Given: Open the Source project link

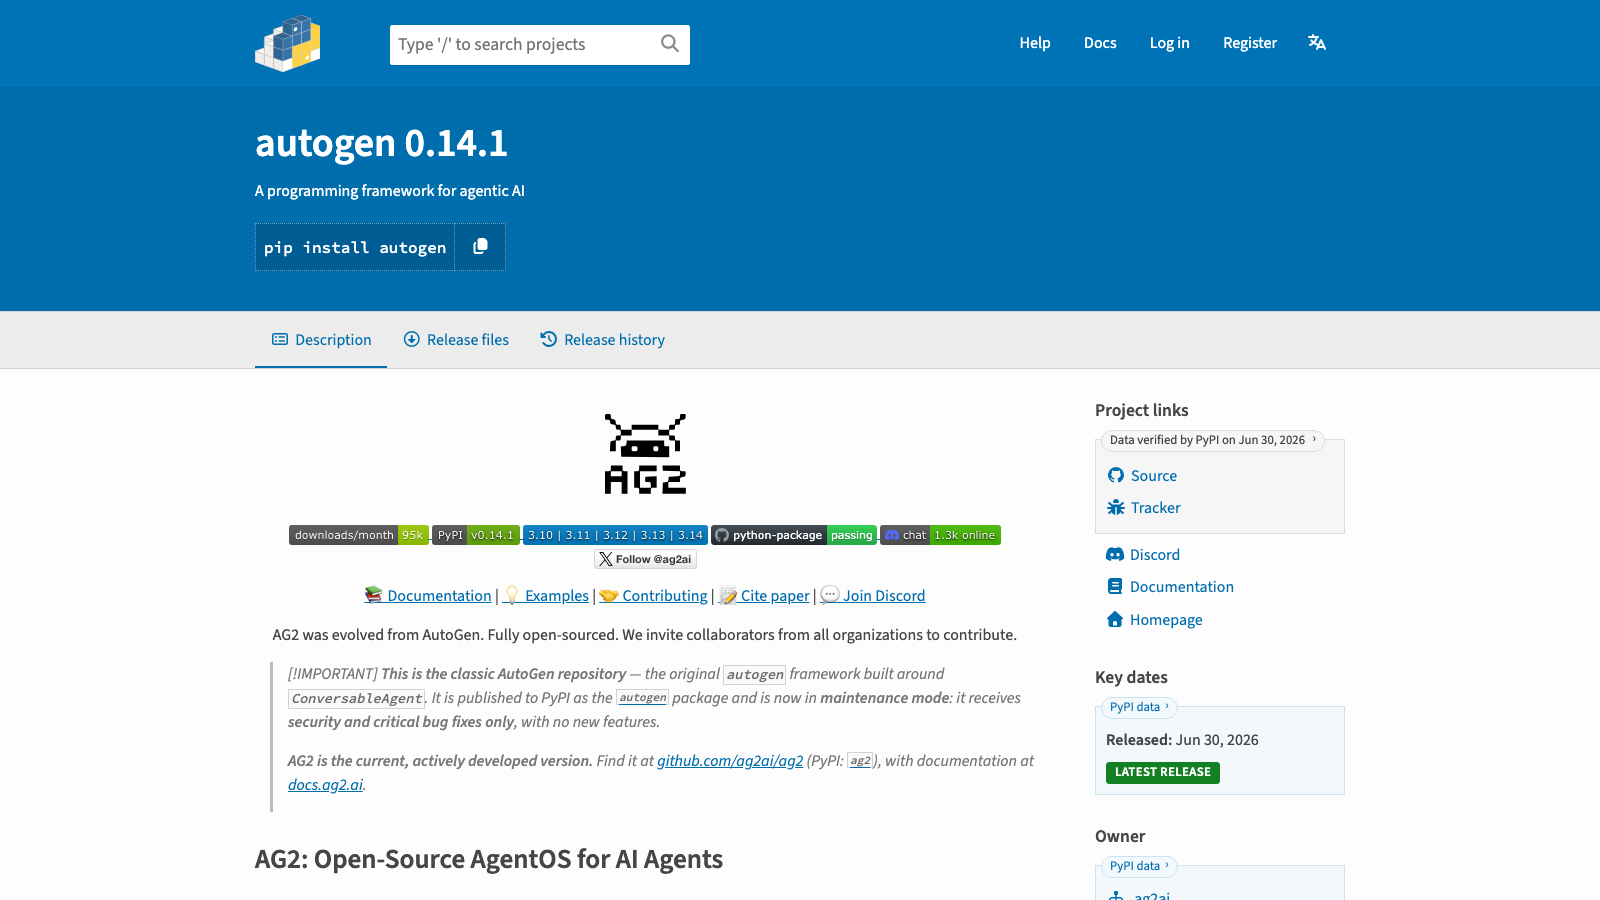Looking at the screenshot, I should pyautogui.click(x=1142, y=476).
